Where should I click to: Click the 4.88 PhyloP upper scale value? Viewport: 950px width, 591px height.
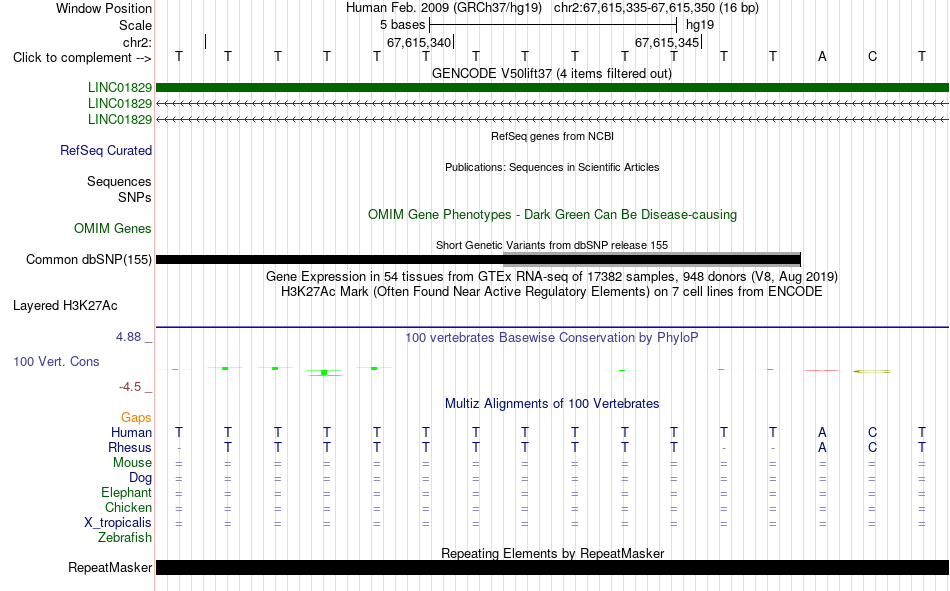coord(128,336)
